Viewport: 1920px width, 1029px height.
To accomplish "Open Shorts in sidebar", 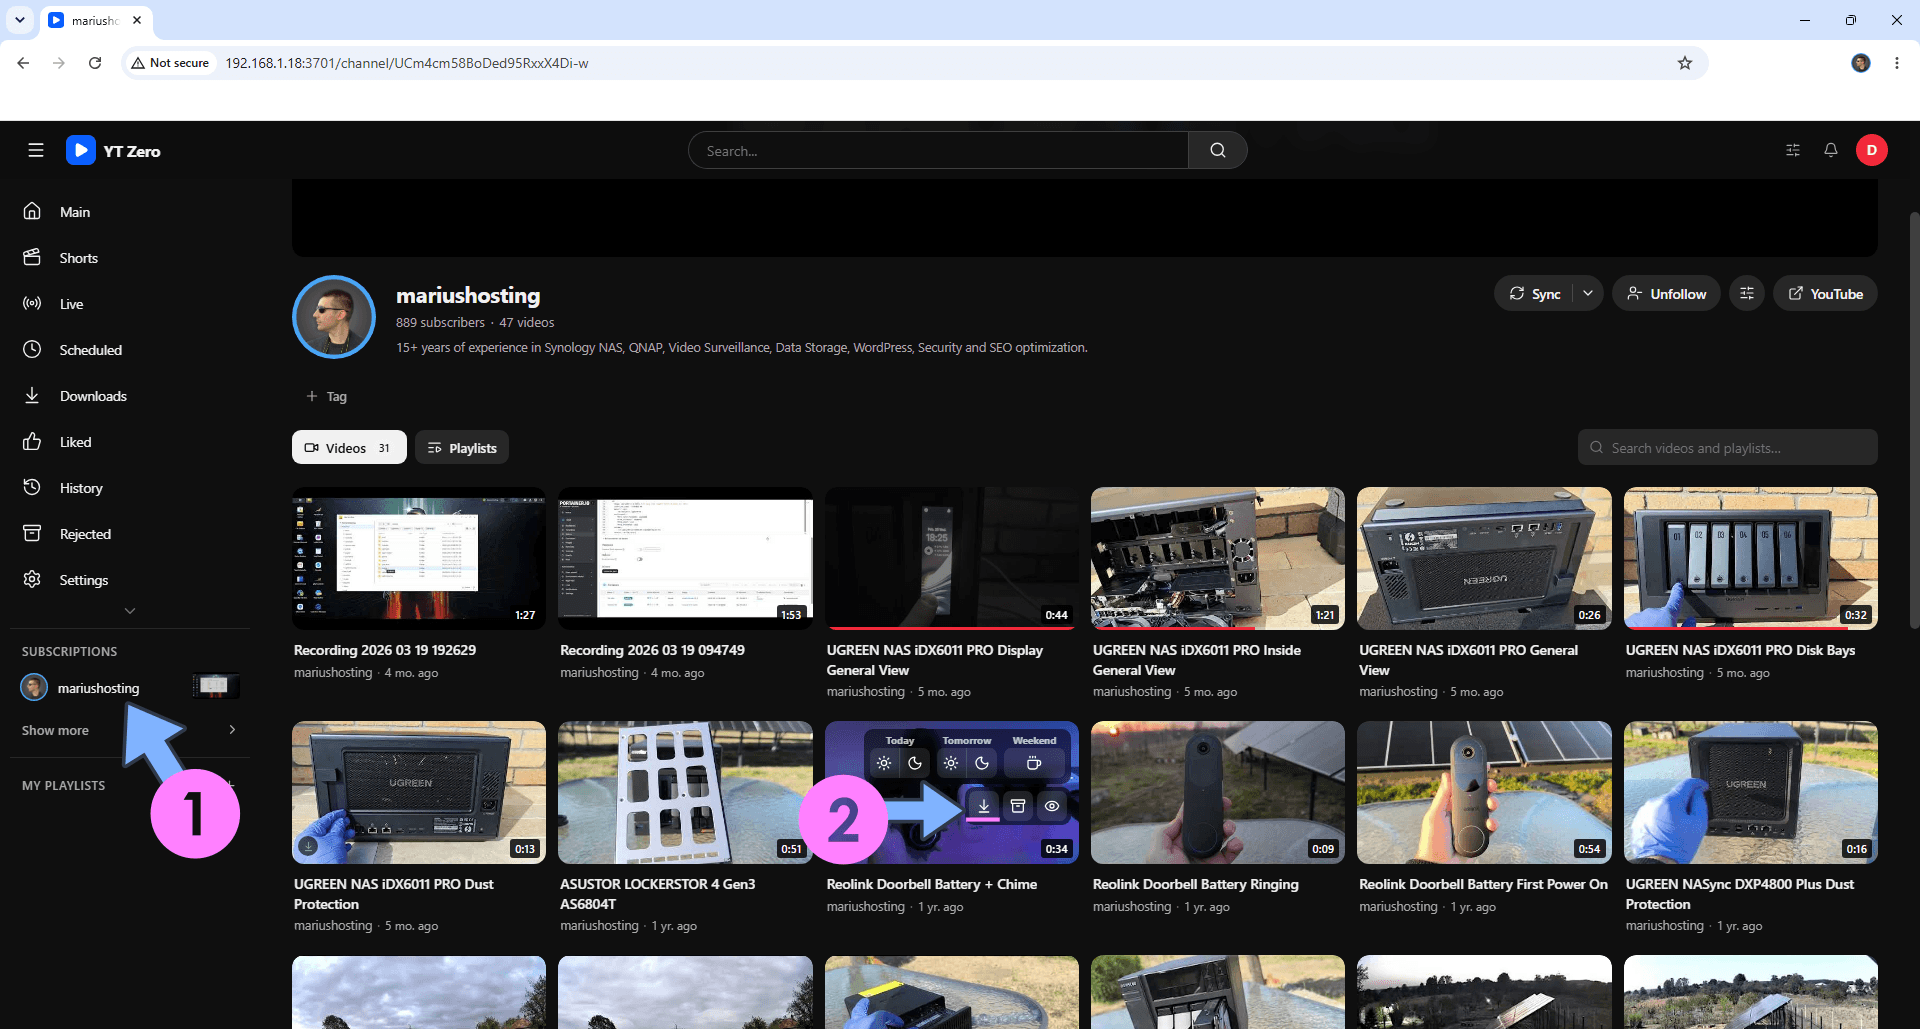I will tap(130, 258).
